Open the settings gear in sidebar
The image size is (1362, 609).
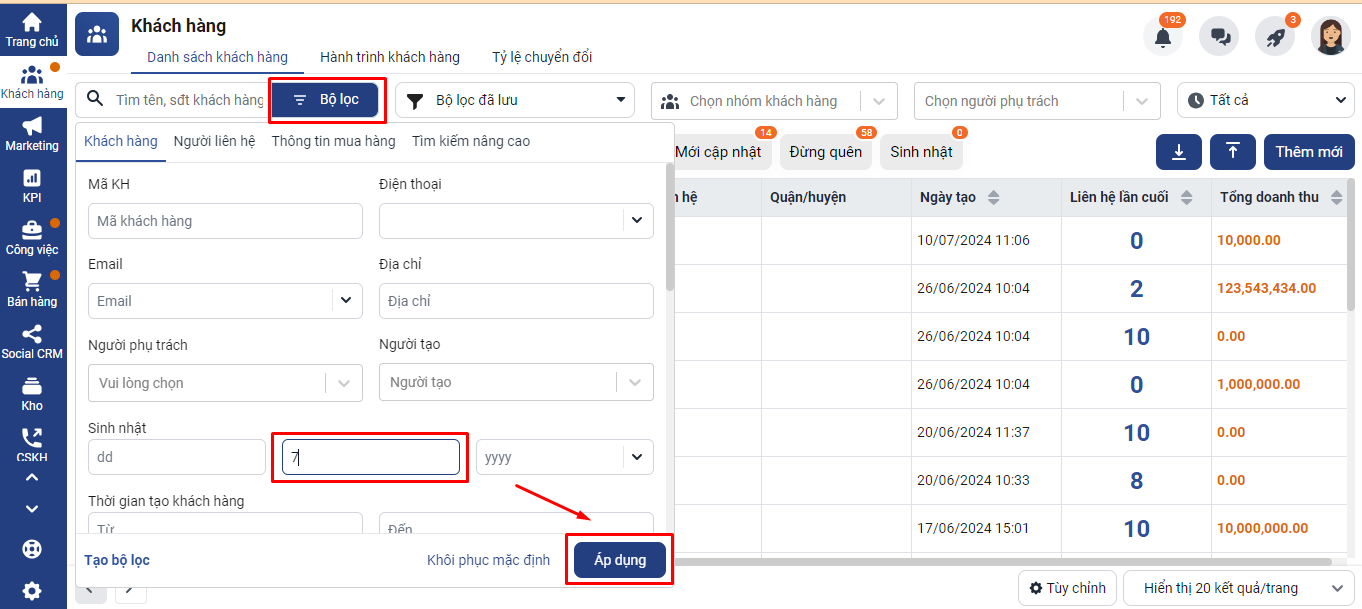[32, 590]
